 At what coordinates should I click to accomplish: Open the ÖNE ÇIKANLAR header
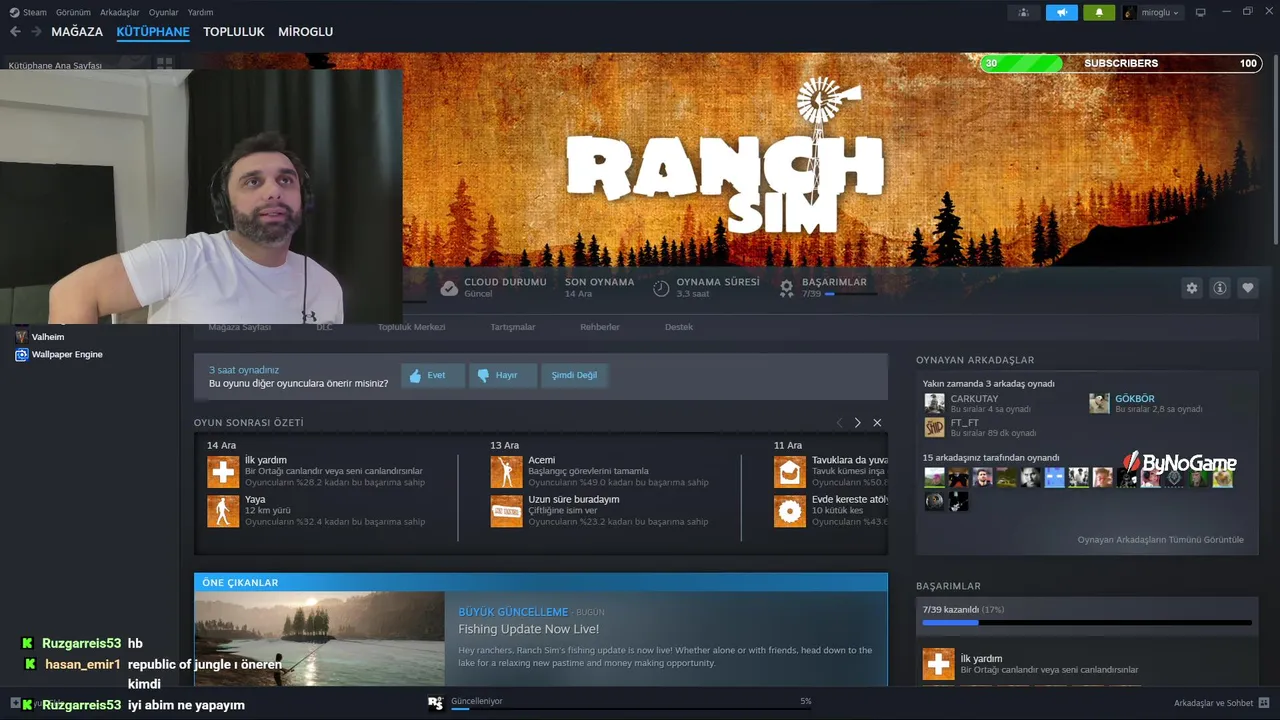541,582
